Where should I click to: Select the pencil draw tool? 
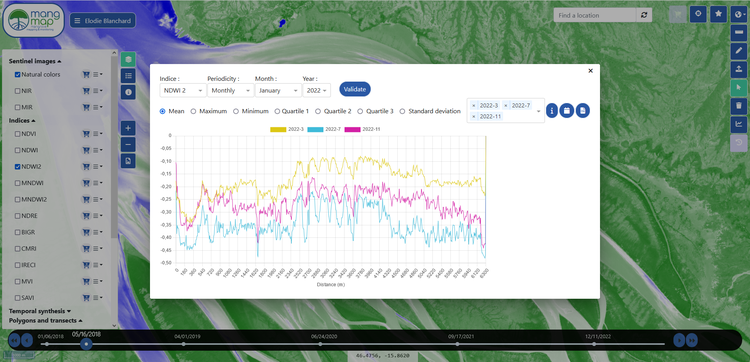pos(739,51)
